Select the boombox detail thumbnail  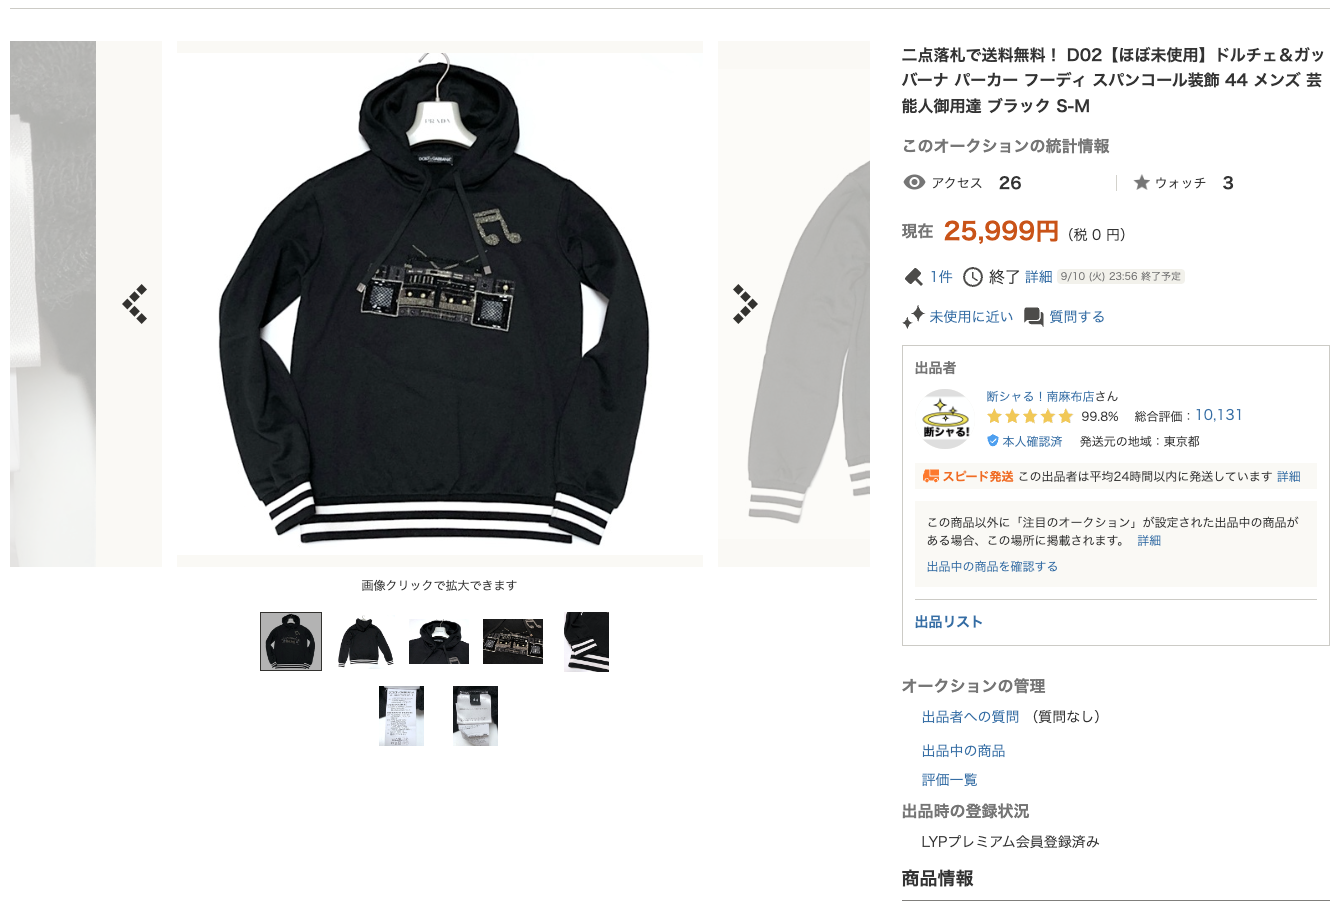(x=513, y=641)
